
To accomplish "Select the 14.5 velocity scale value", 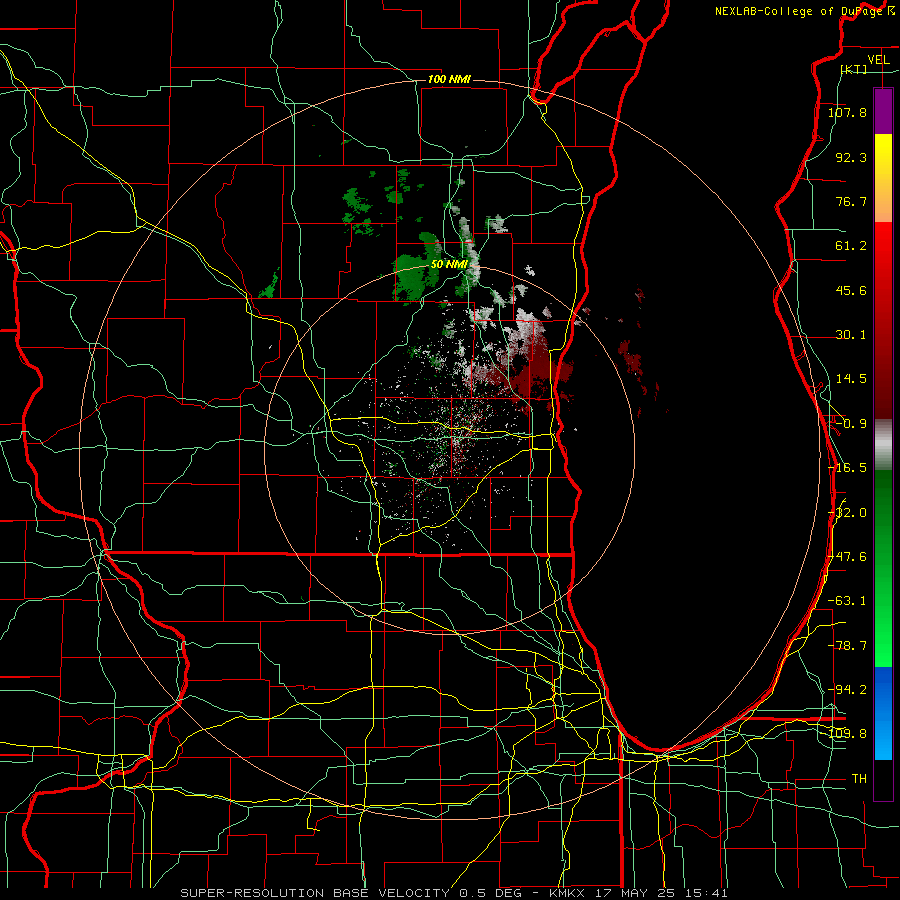I will (851, 379).
